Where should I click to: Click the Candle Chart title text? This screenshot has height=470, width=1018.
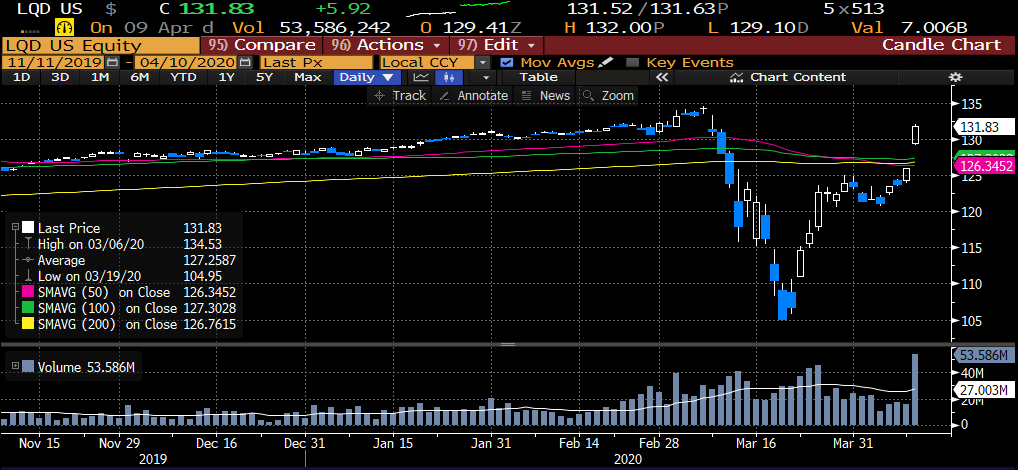click(x=941, y=45)
